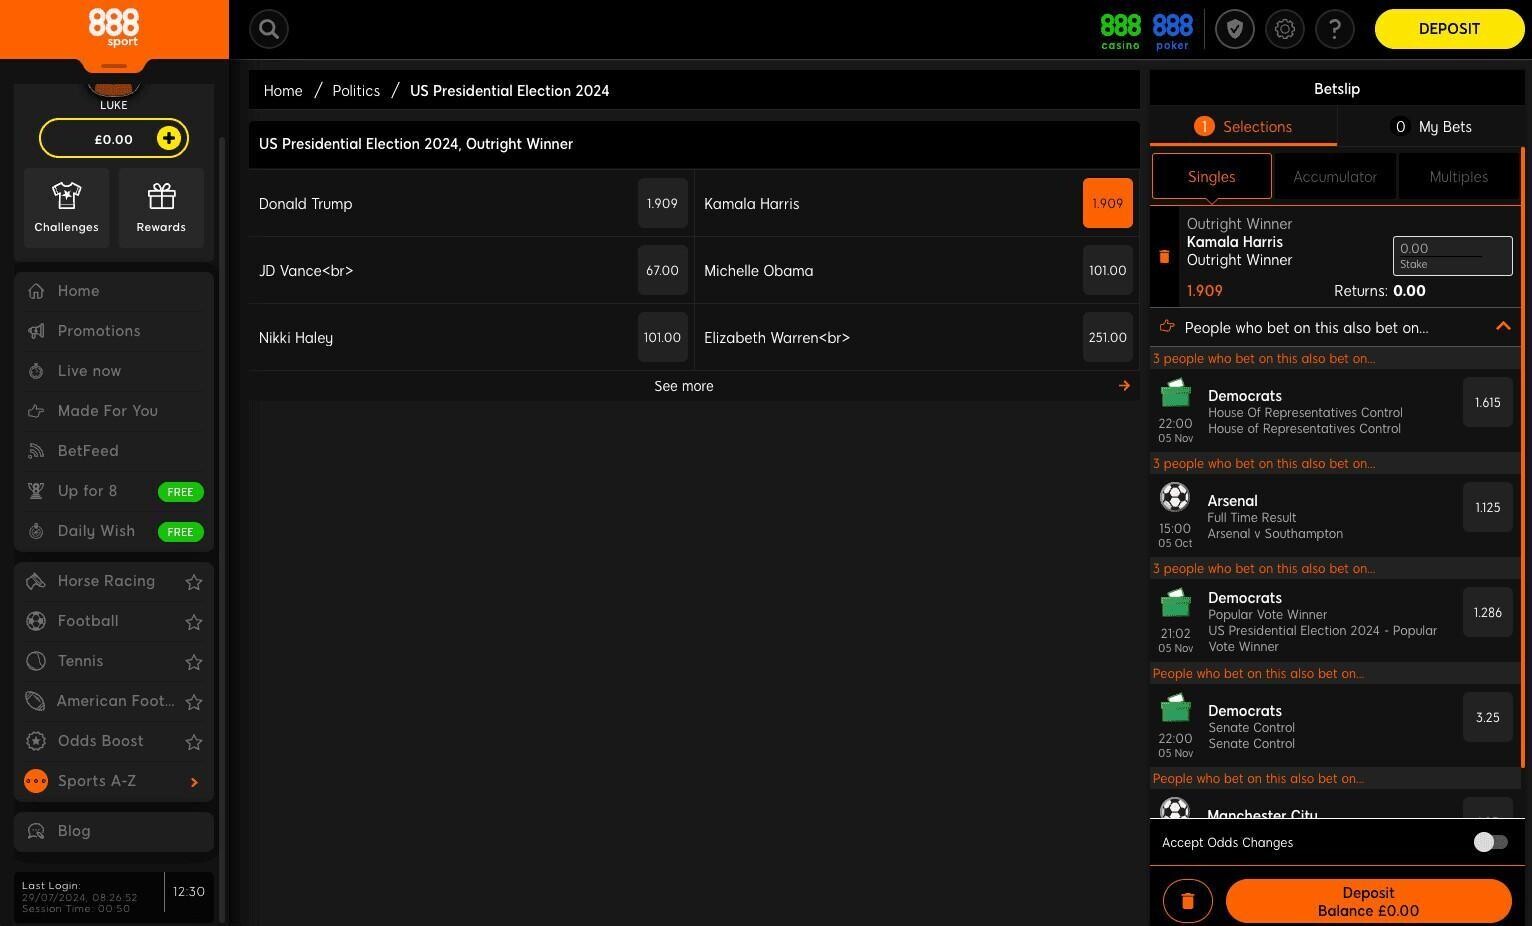Viewport: 1532px width, 926px height.
Task: Click the Blog sidebar icon
Action: (x=36, y=831)
